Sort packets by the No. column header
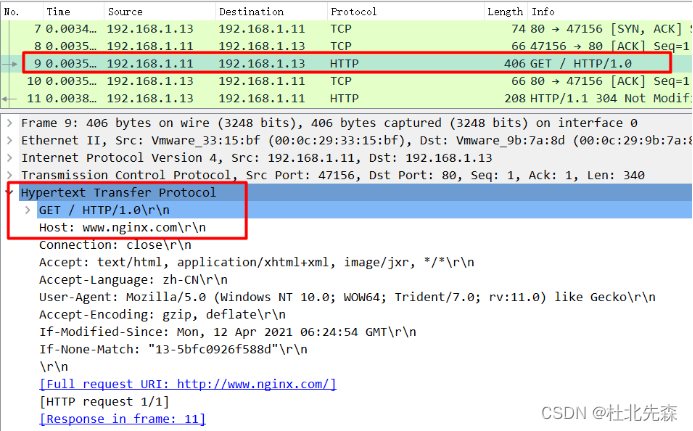This screenshot has width=693, height=431. [x=21, y=11]
